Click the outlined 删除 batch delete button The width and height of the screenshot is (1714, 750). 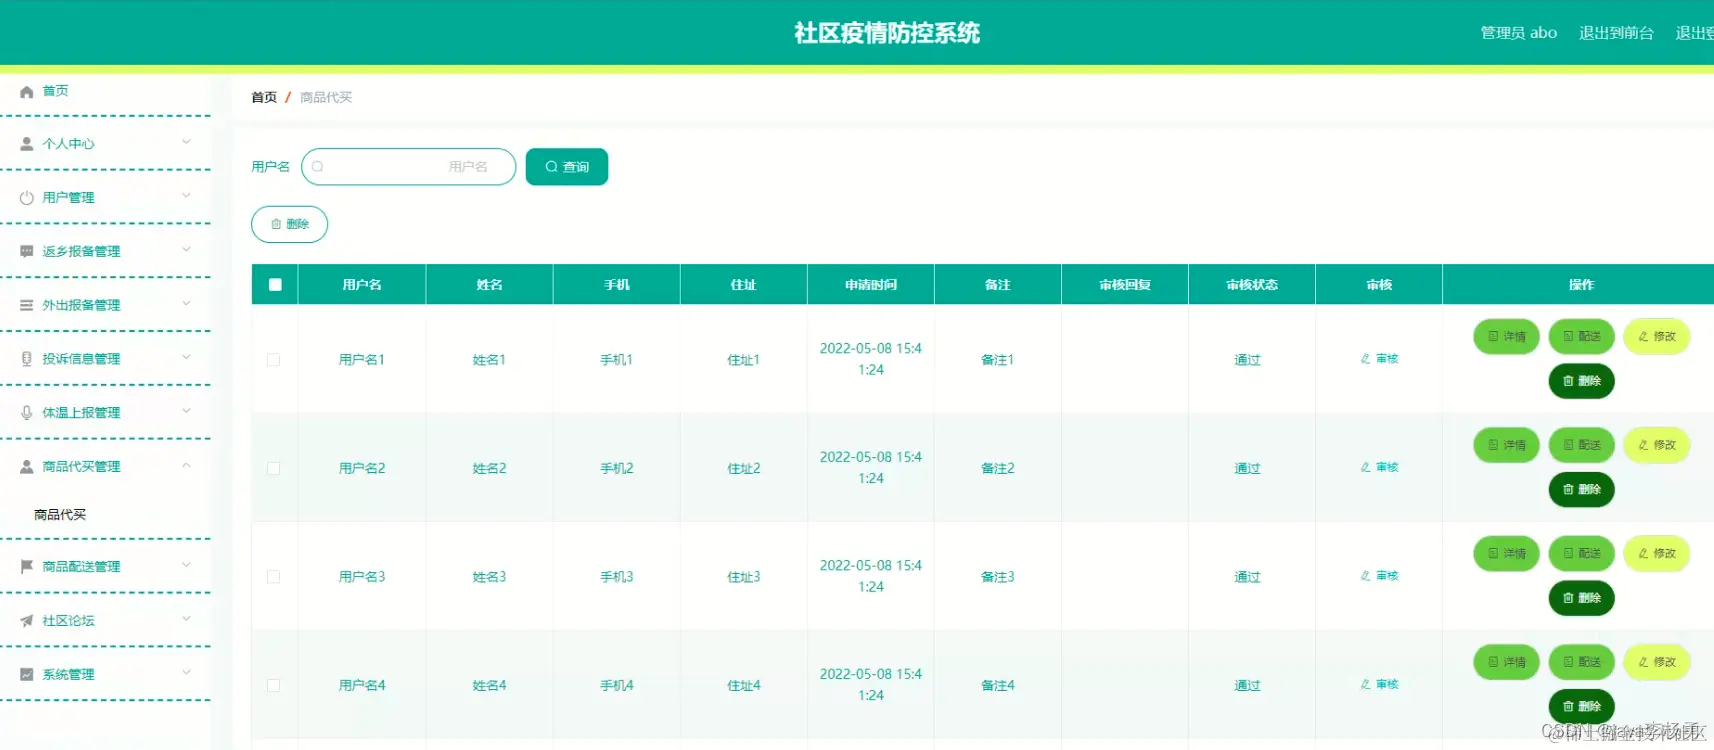point(289,224)
